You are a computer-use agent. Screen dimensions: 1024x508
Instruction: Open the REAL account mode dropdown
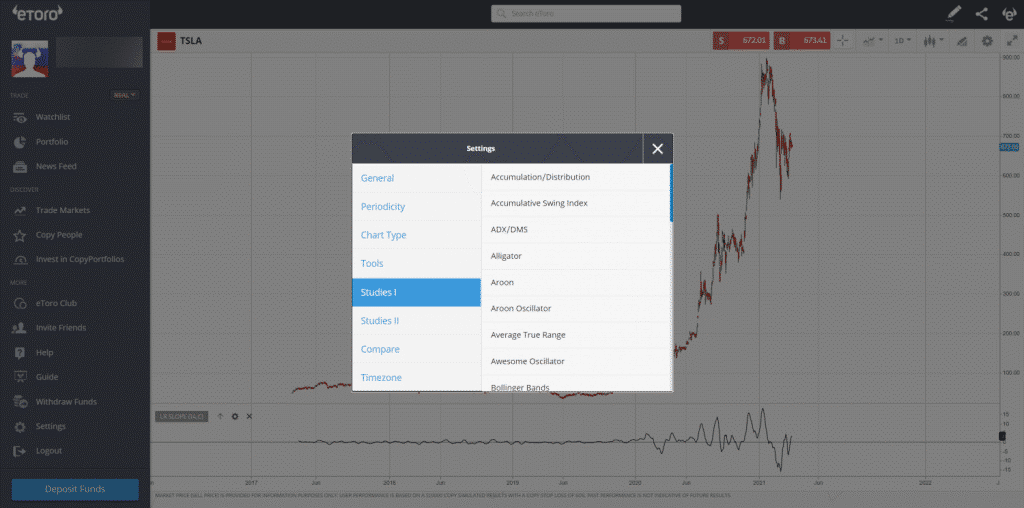125,95
